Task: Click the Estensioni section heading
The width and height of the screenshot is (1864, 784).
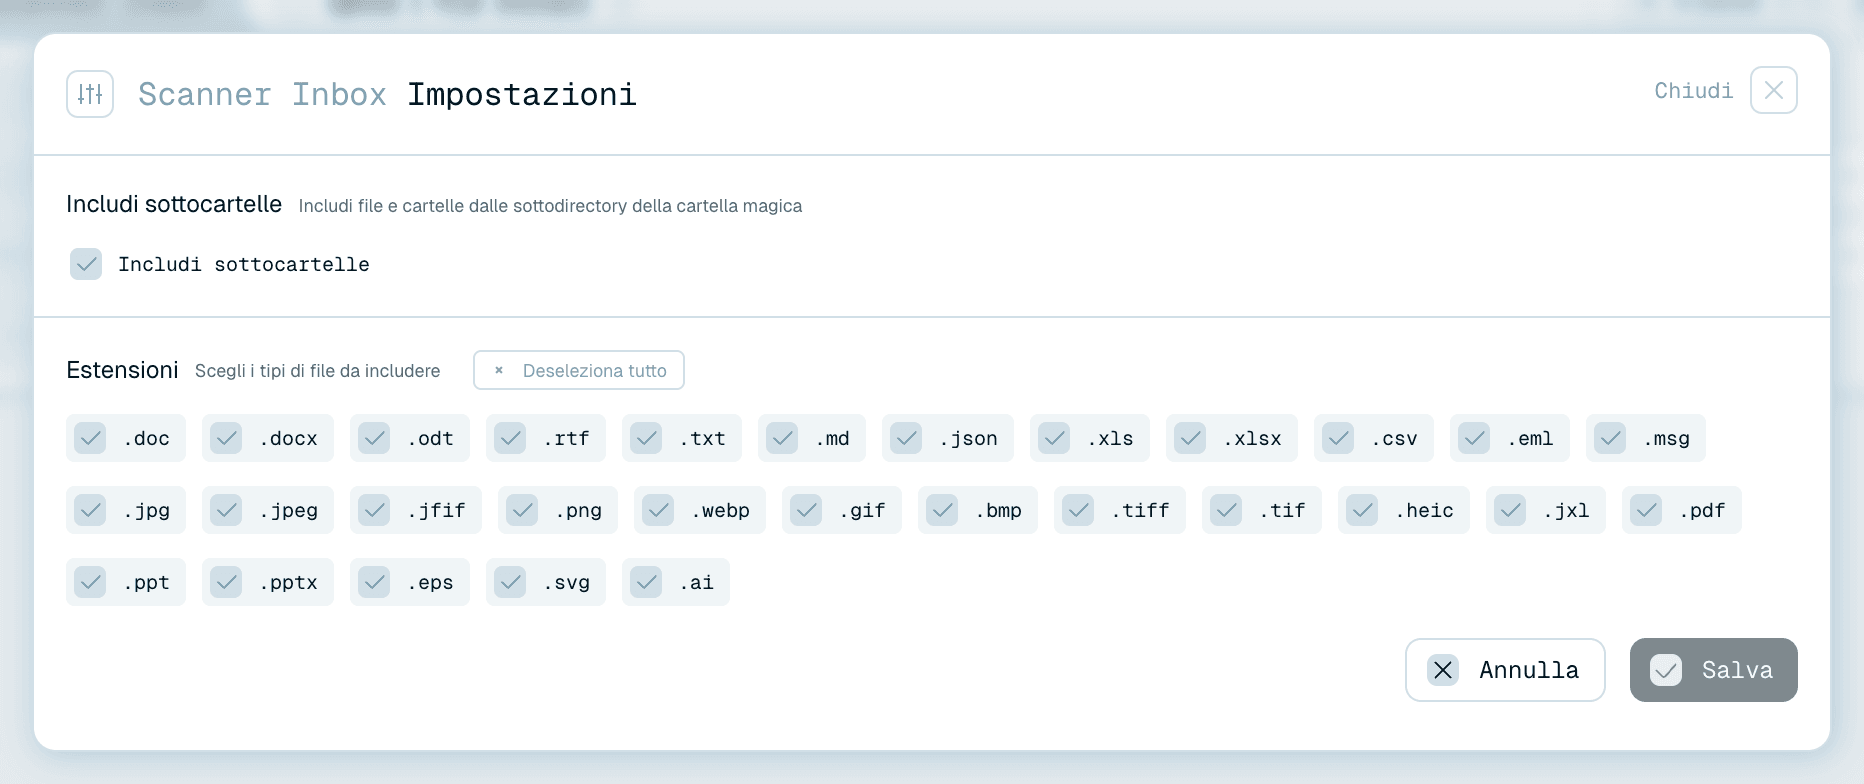Action: point(122,370)
